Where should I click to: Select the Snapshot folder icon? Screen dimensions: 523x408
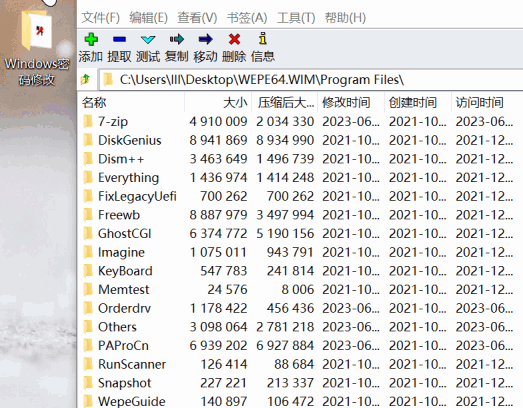click(x=88, y=383)
